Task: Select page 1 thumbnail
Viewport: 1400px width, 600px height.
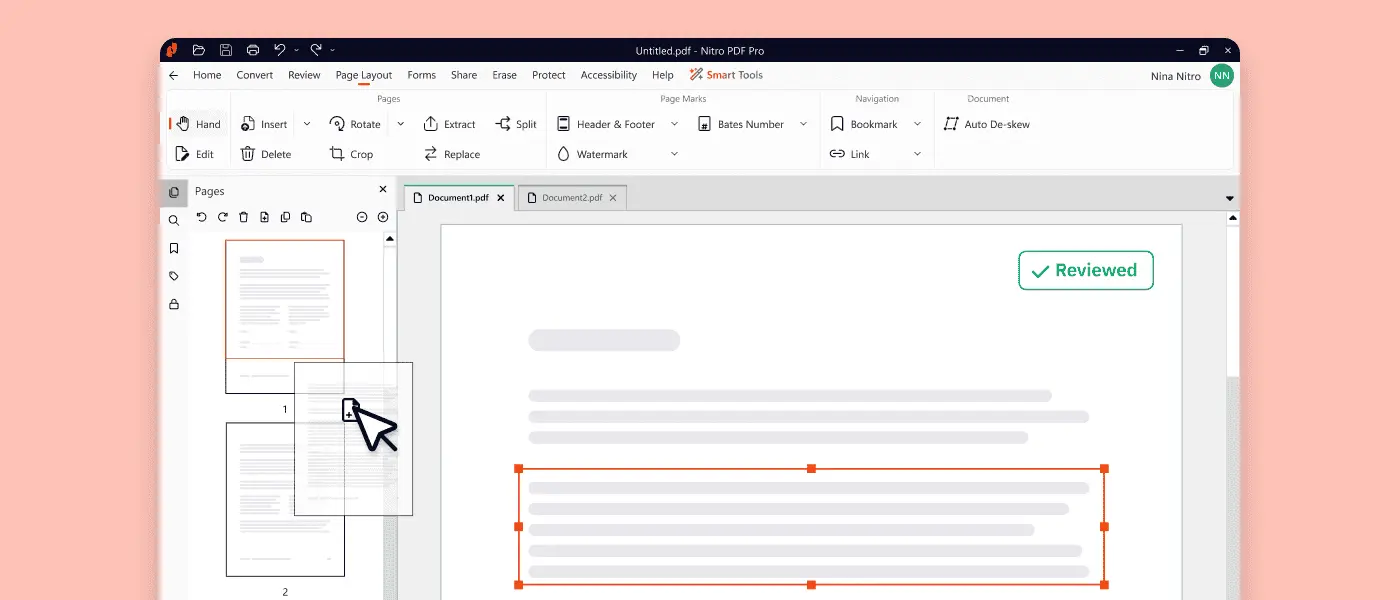Action: (x=285, y=316)
